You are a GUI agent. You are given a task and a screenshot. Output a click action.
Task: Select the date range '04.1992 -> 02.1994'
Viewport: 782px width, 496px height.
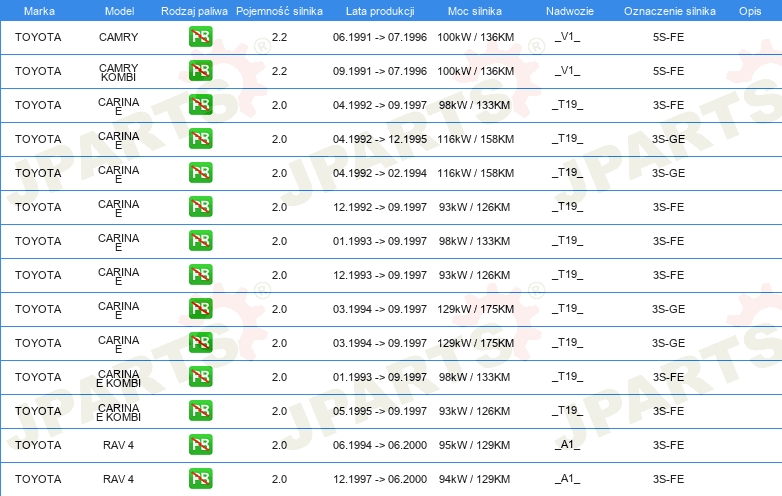click(380, 173)
